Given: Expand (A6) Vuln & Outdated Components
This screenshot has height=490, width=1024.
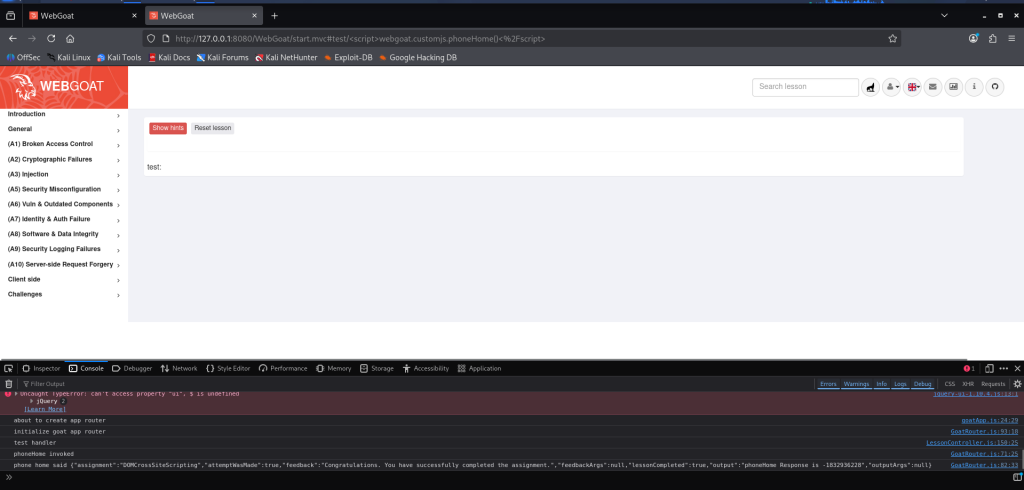Looking at the screenshot, I should click(63, 204).
